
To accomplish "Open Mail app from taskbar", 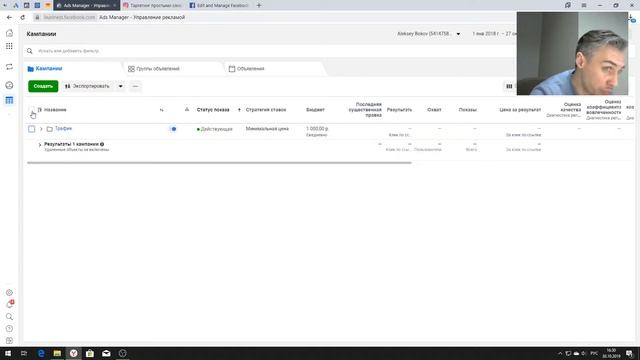I will coord(106,353).
